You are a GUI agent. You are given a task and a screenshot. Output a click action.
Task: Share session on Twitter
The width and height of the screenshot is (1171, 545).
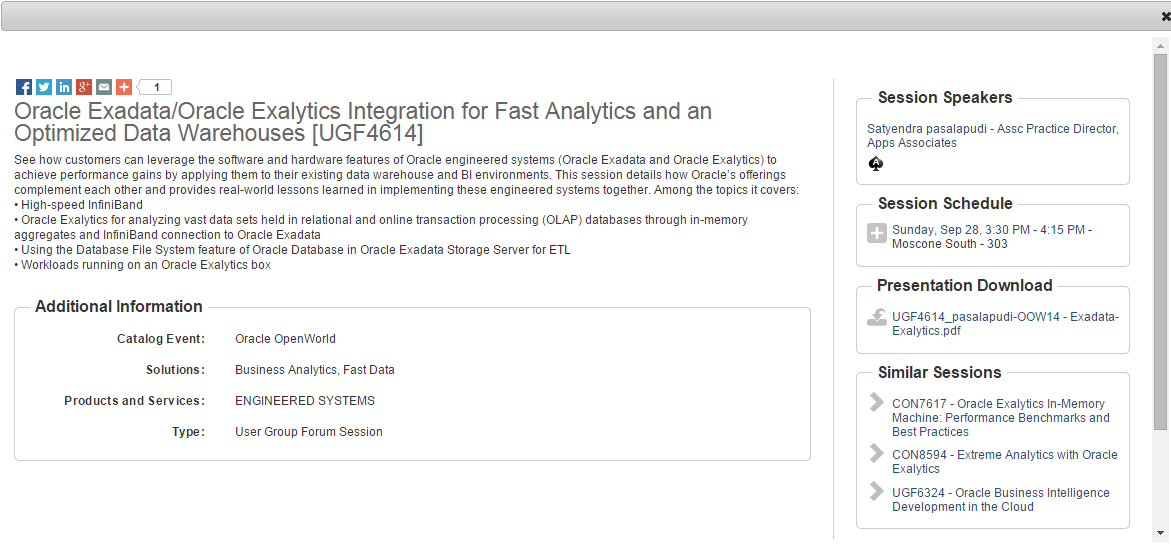click(44, 87)
